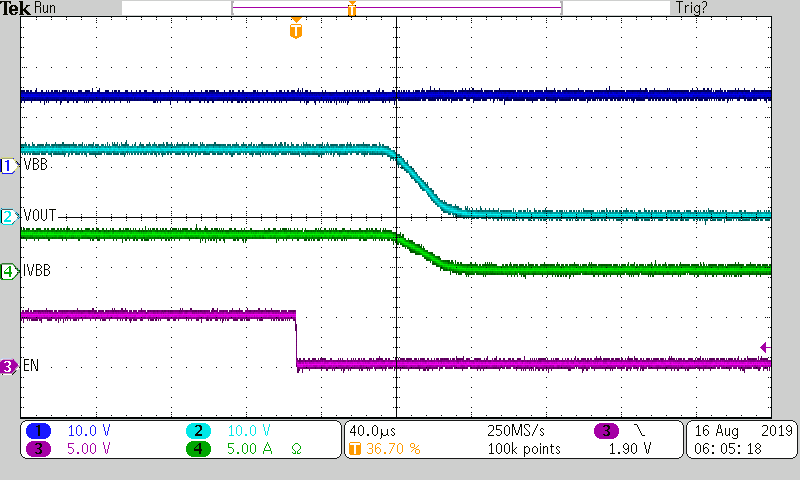Click the VBB waveform label
Screen dimensions: 800x480
click(x=36, y=165)
